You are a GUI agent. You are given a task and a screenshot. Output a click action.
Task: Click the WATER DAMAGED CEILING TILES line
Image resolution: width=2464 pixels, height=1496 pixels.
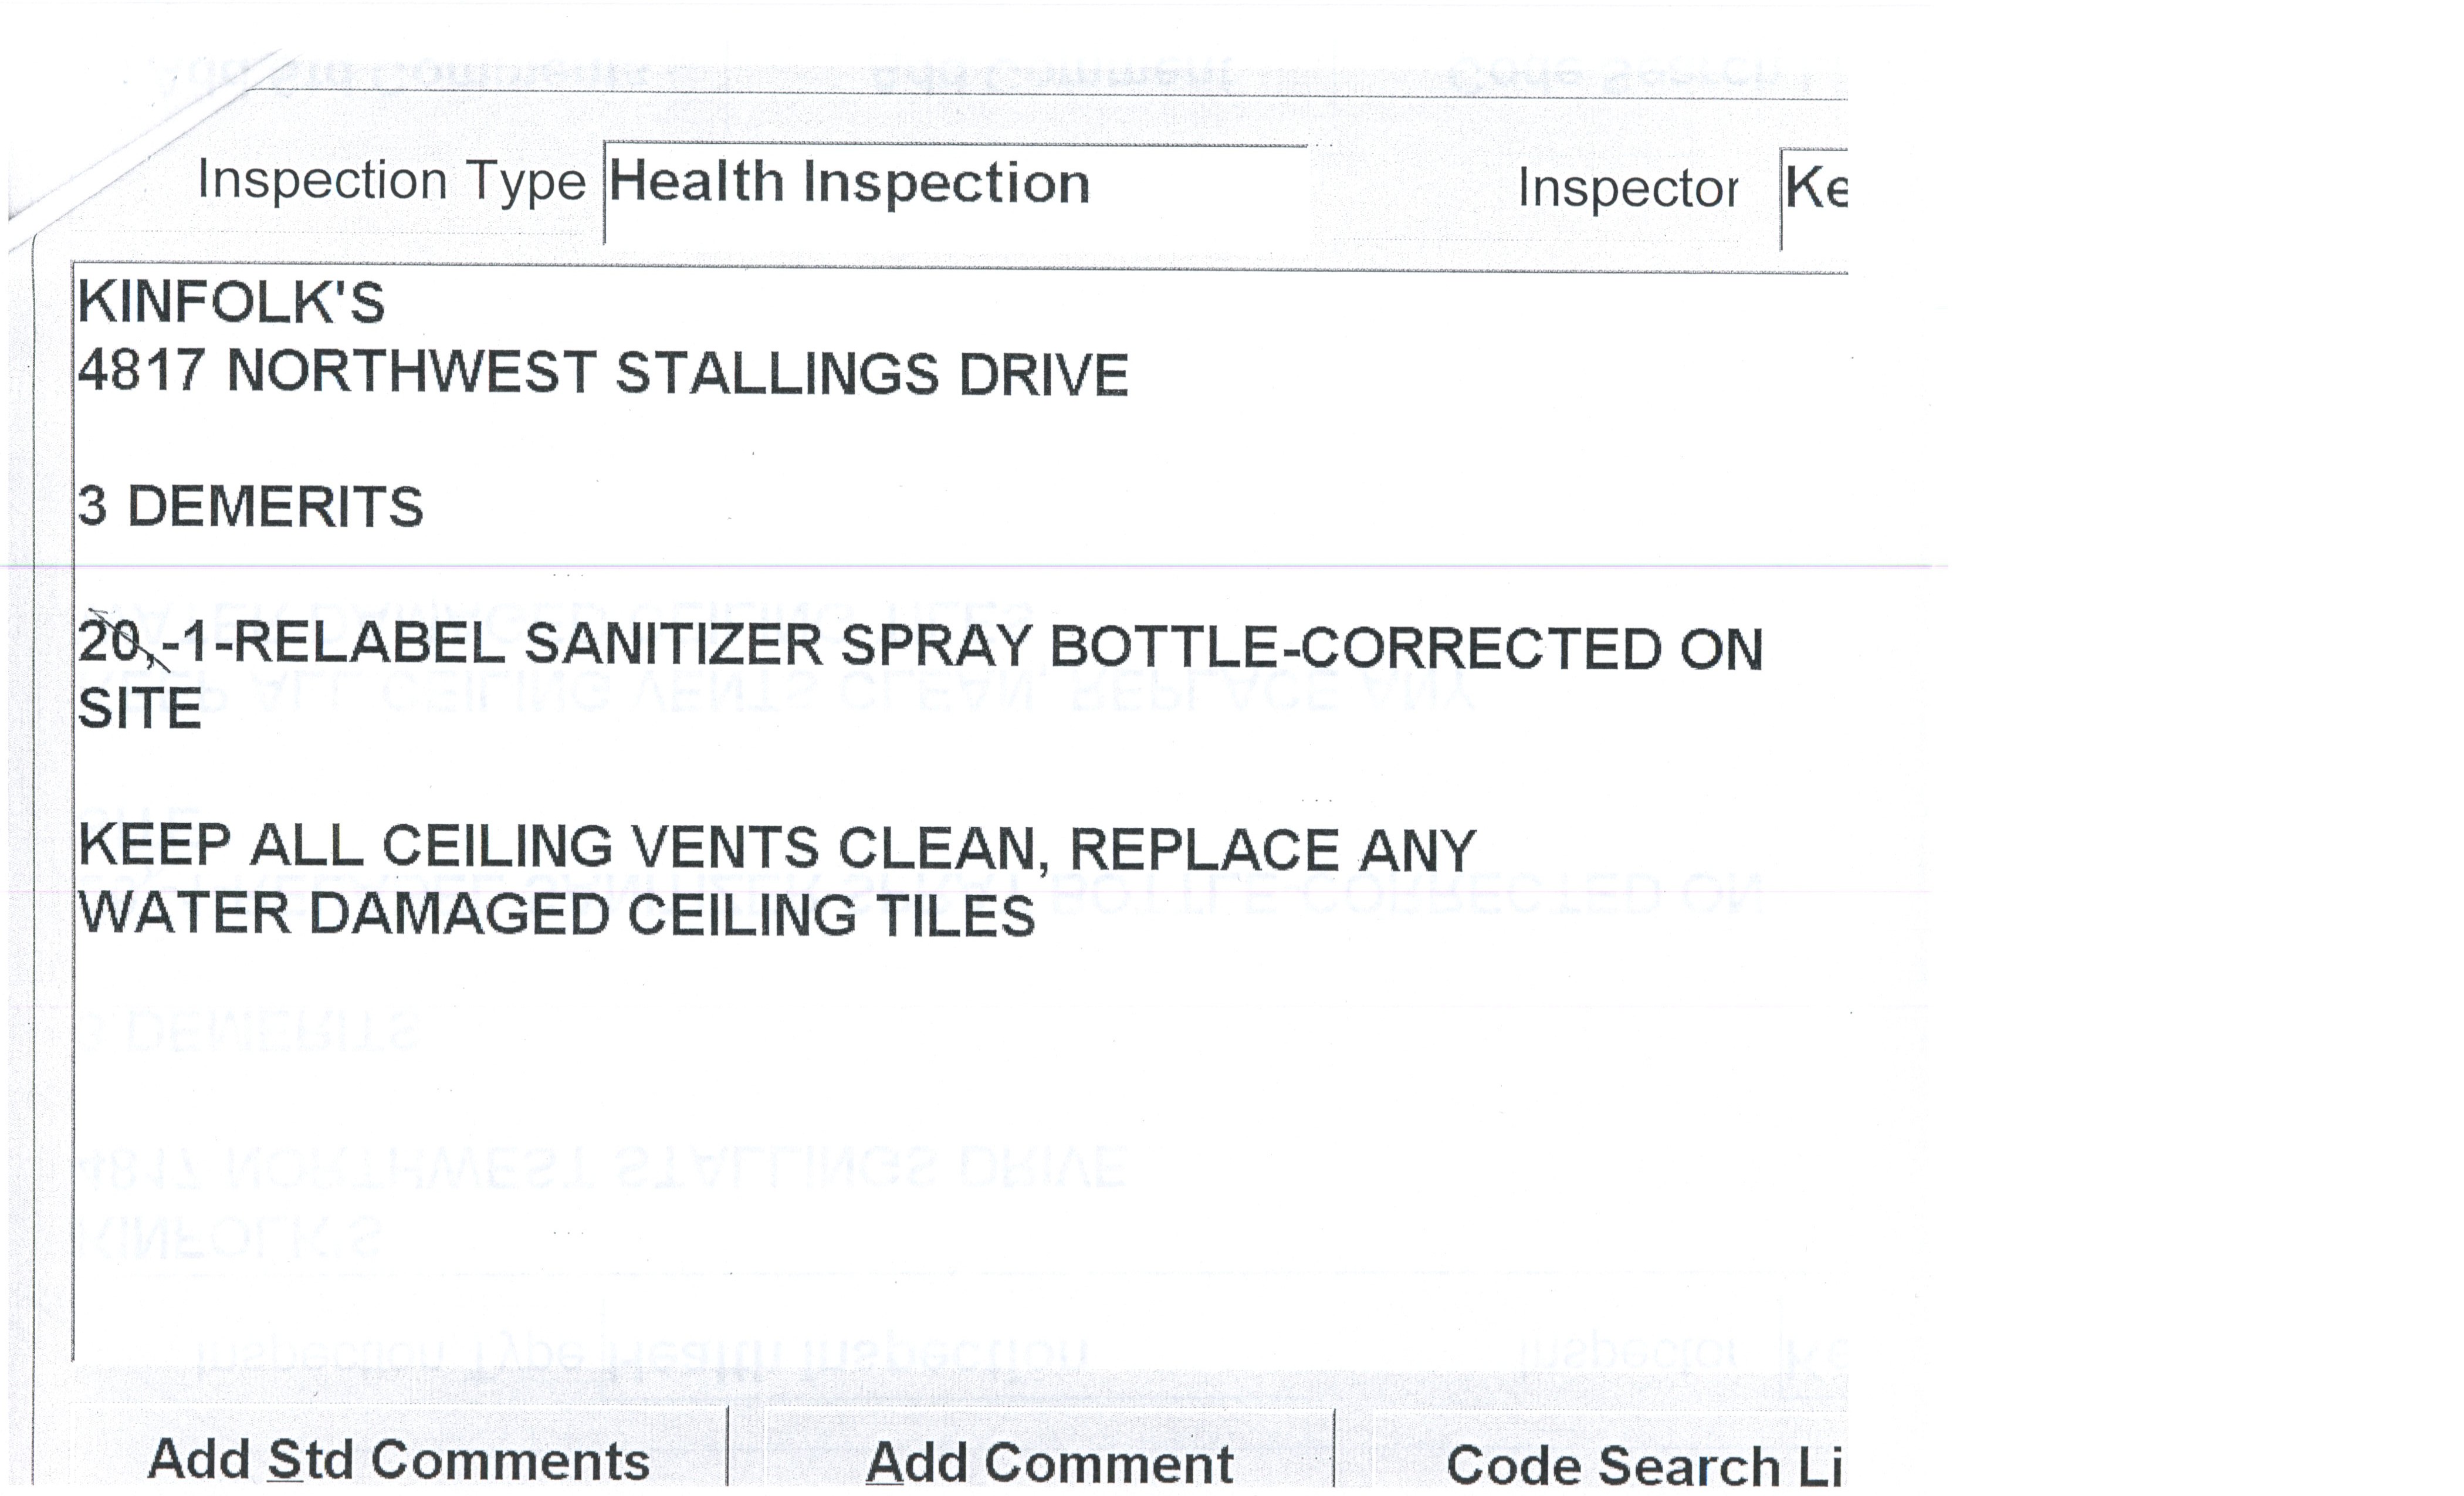(x=556, y=914)
